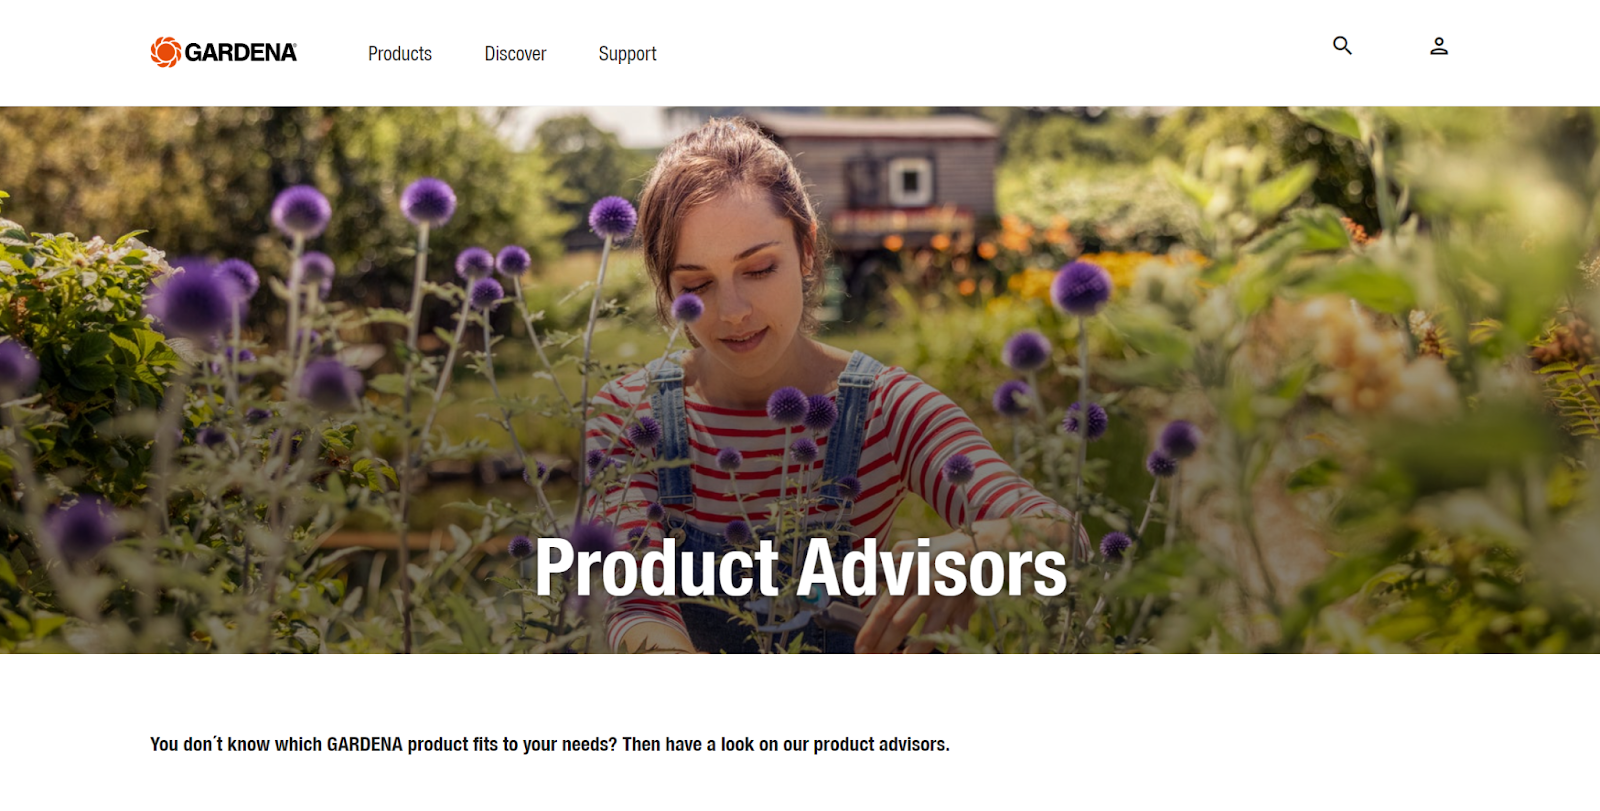1600x811 pixels.
Task: Open the Products menu
Action: tap(400, 54)
